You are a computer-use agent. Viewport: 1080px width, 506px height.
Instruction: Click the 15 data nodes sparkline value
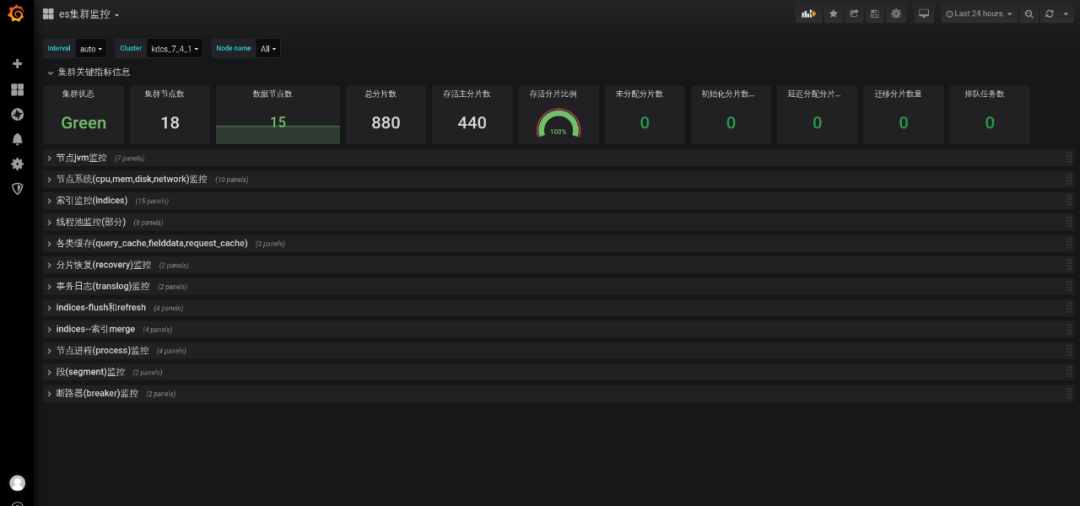click(278, 122)
